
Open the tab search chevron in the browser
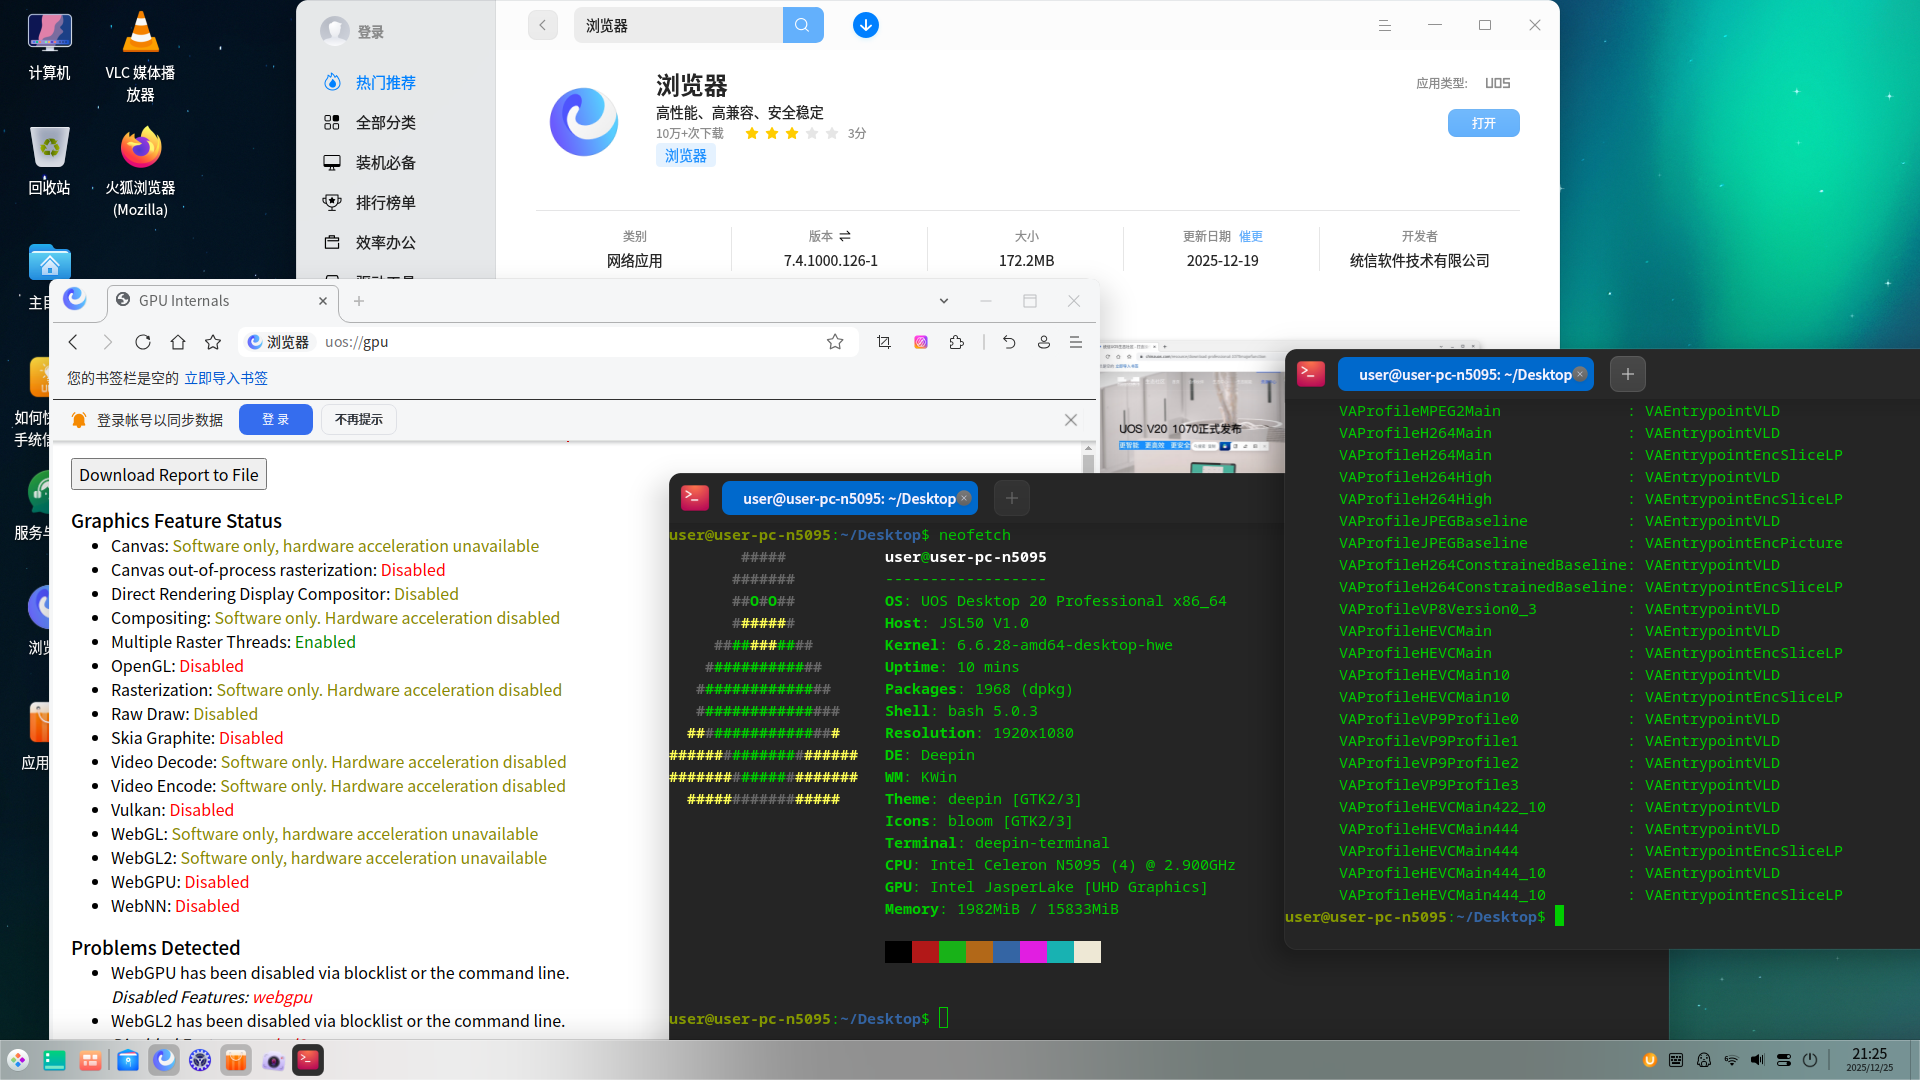click(x=943, y=300)
